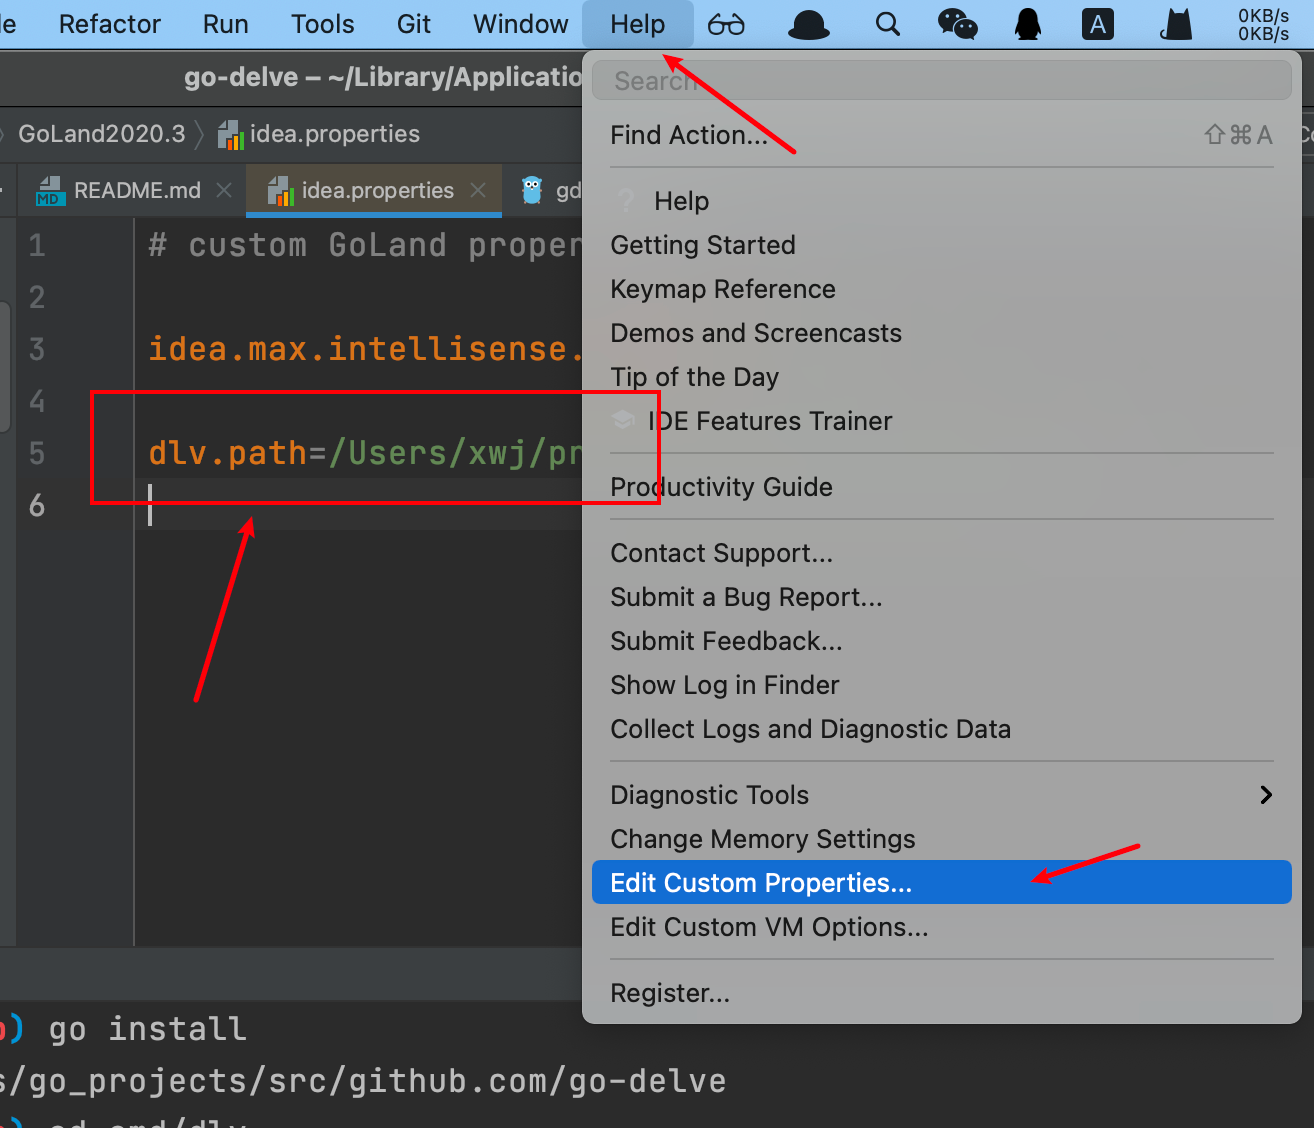Click the 'go install' terminal line

coord(147,1029)
